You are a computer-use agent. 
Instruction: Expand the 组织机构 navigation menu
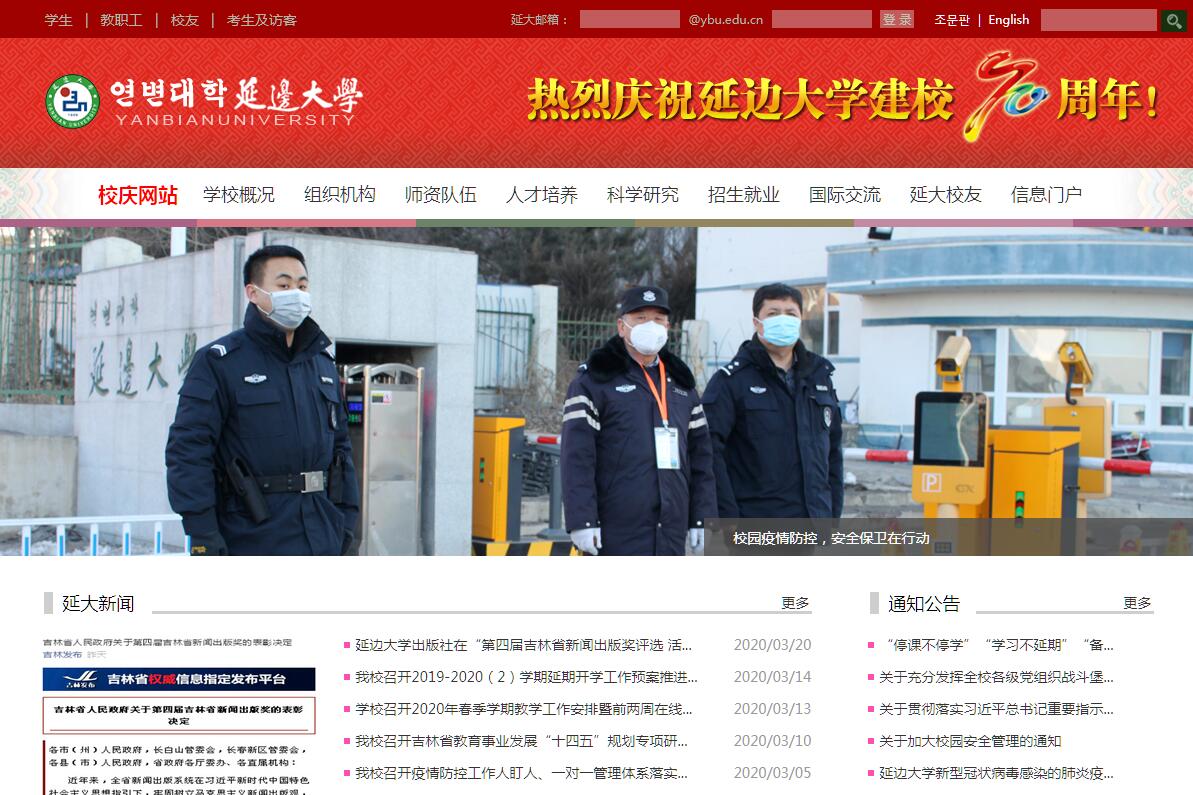[340, 195]
